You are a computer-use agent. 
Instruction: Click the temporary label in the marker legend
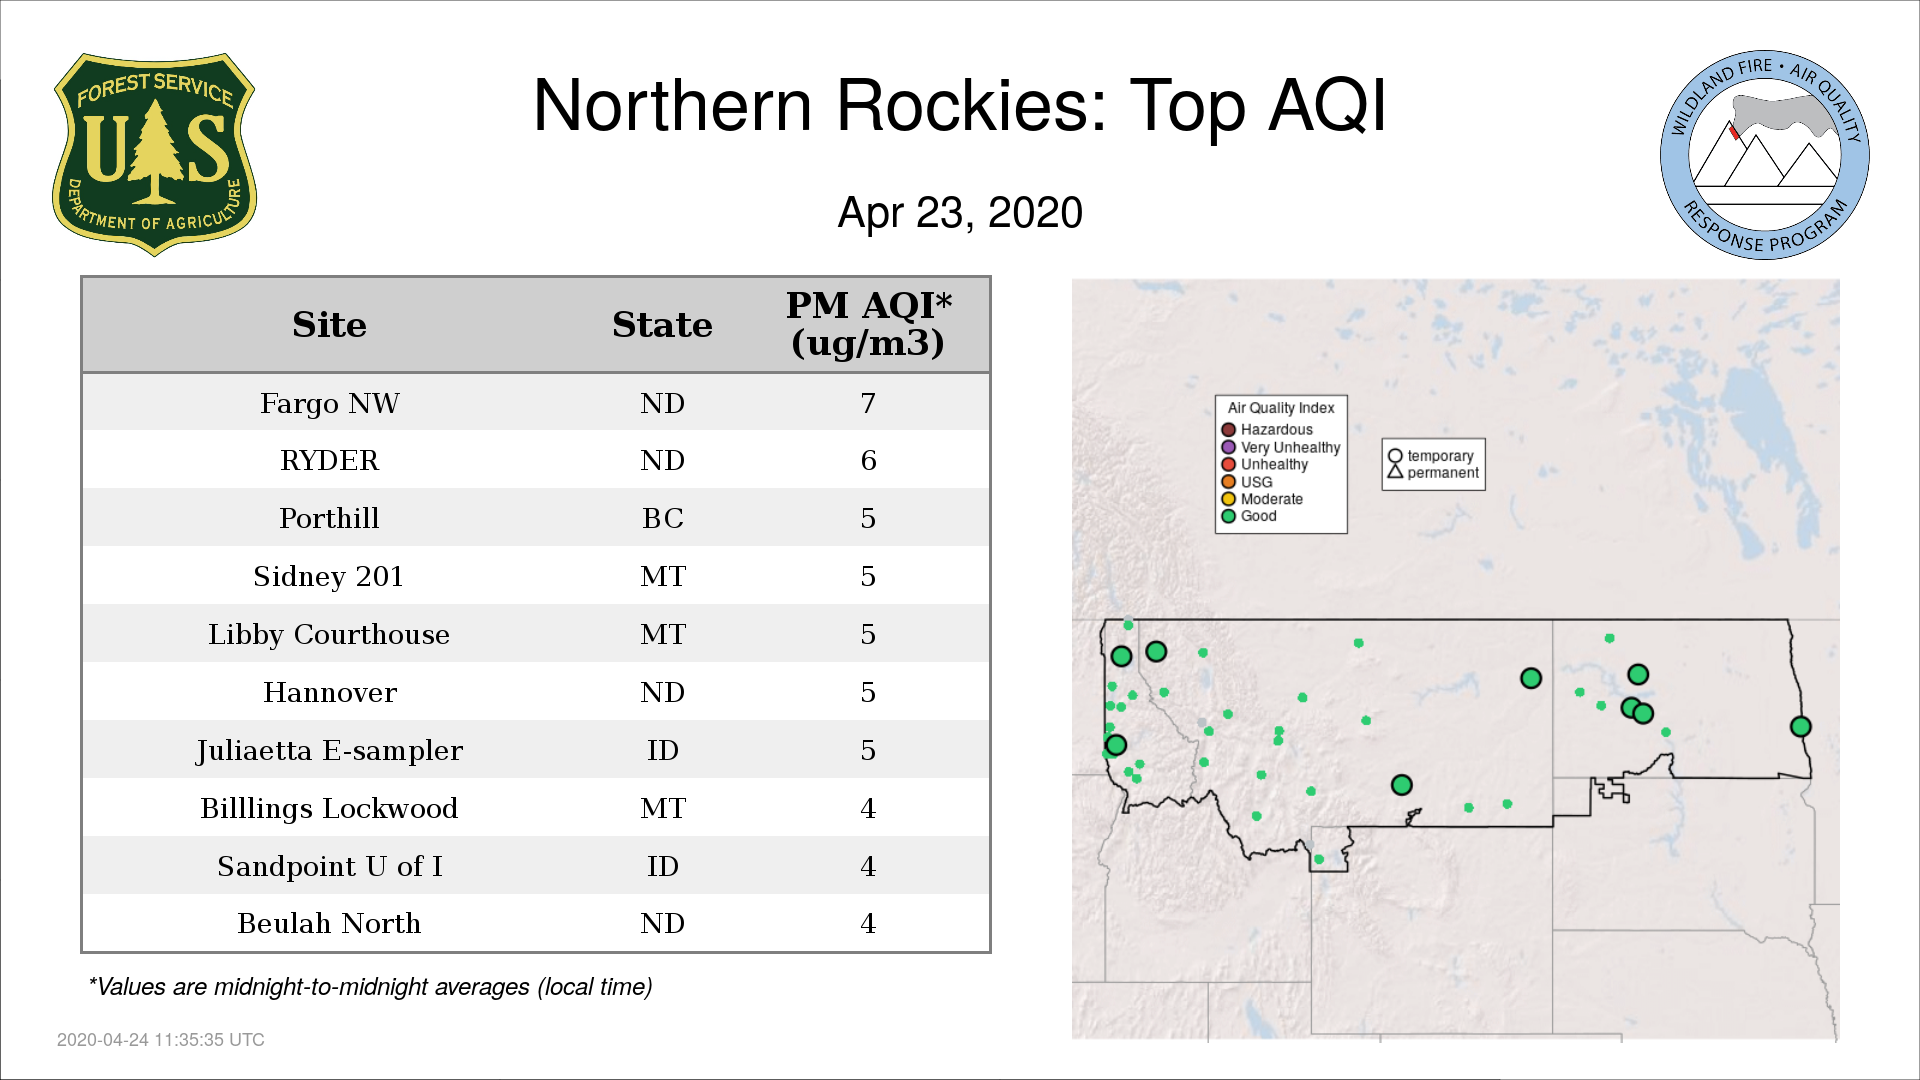tap(1441, 456)
